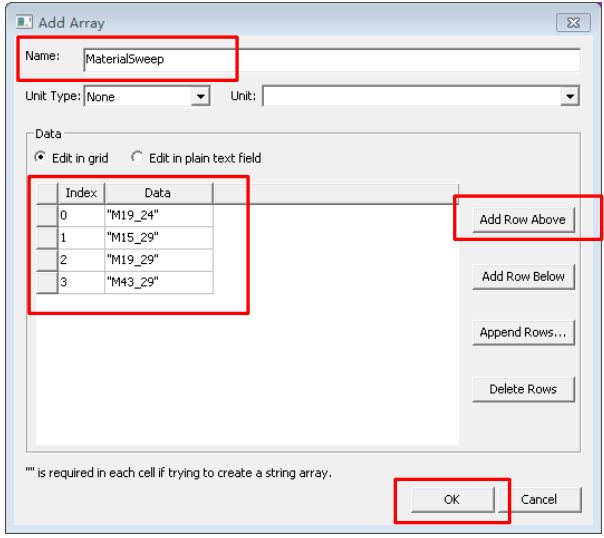Click the Name field containing MaterialSweep
604x538 pixels.
point(332,59)
